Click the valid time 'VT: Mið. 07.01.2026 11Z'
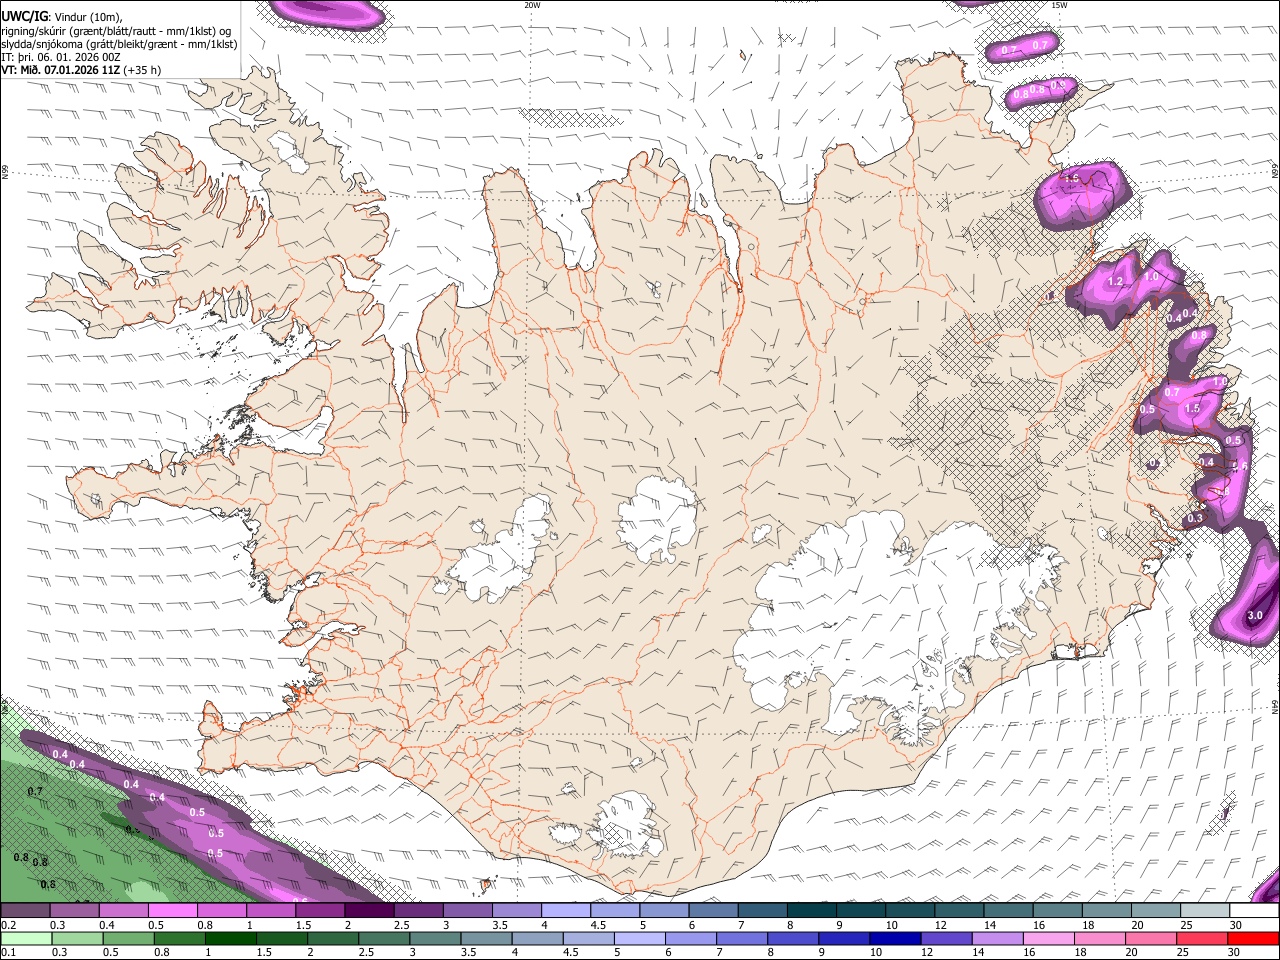Image resolution: width=1280 pixels, height=960 pixels. 60,70
